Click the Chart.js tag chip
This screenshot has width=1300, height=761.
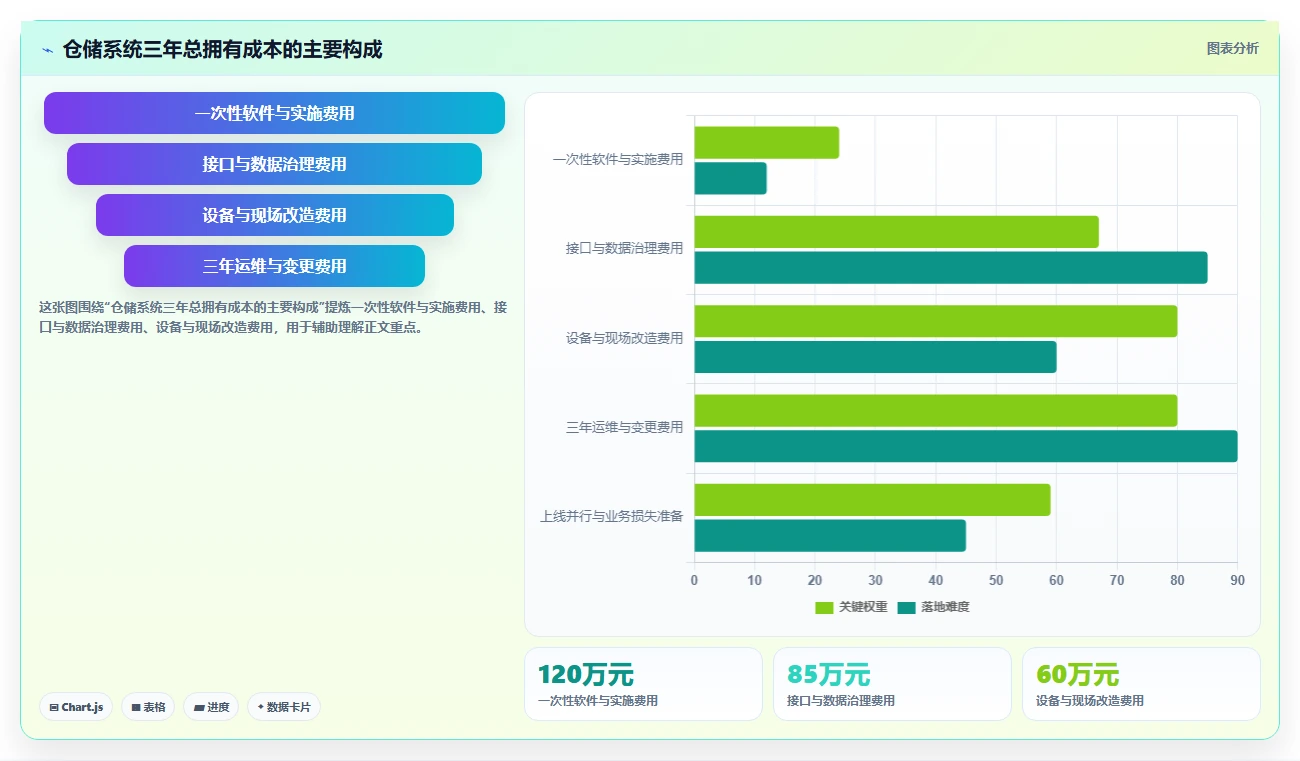(x=76, y=707)
